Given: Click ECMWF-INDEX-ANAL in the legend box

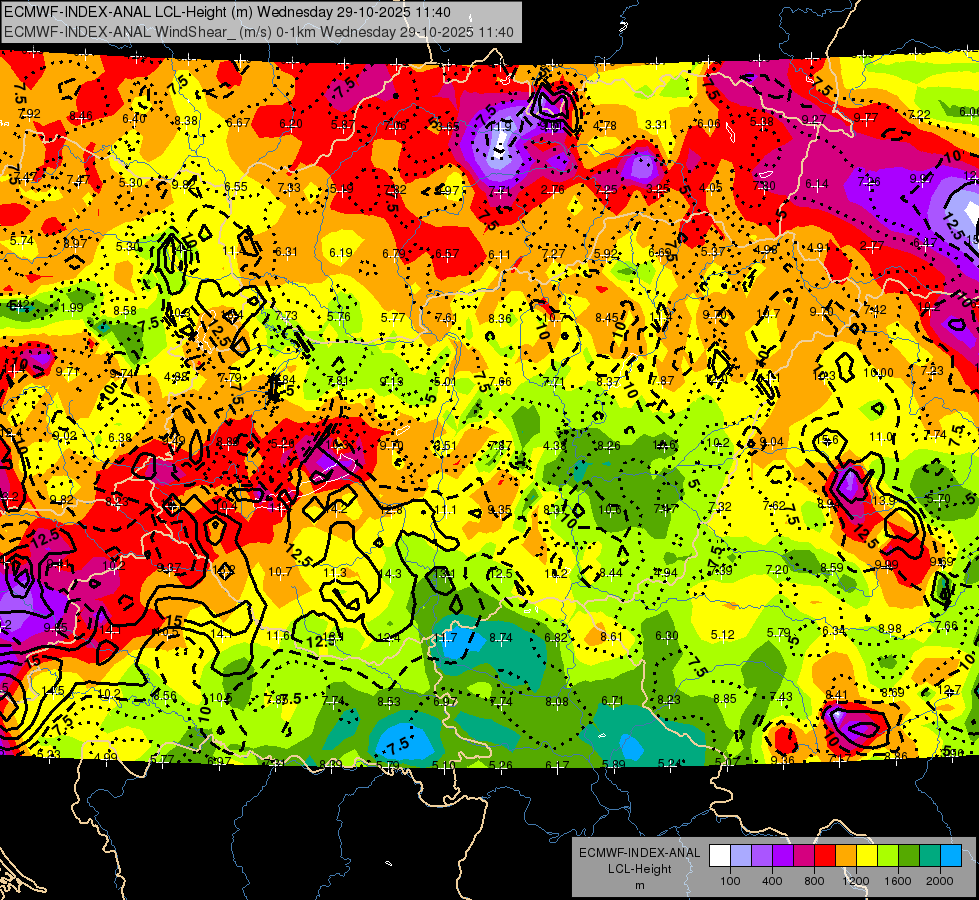Looking at the screenshot, I should (x=639, y=853).
